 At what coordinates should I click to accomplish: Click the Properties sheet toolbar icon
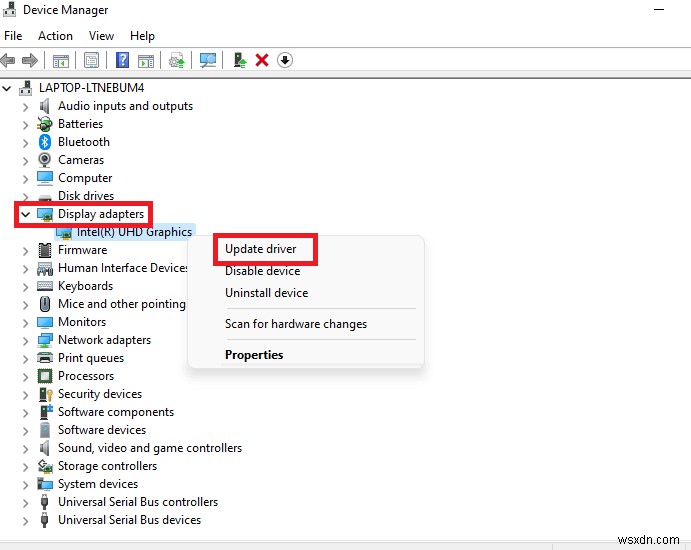click(92, 61)
